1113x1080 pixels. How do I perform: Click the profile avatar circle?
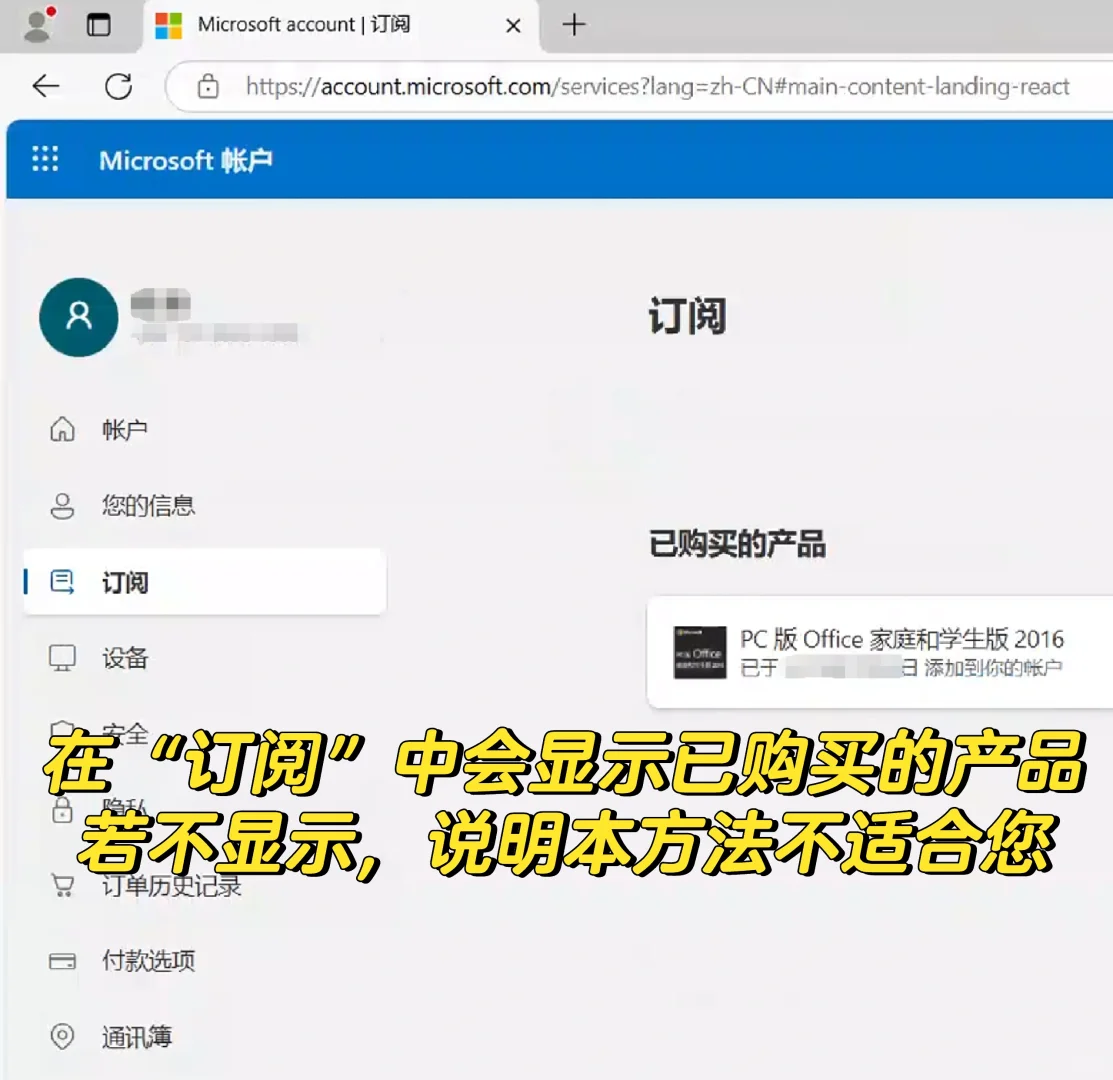[x=79, y=317]
